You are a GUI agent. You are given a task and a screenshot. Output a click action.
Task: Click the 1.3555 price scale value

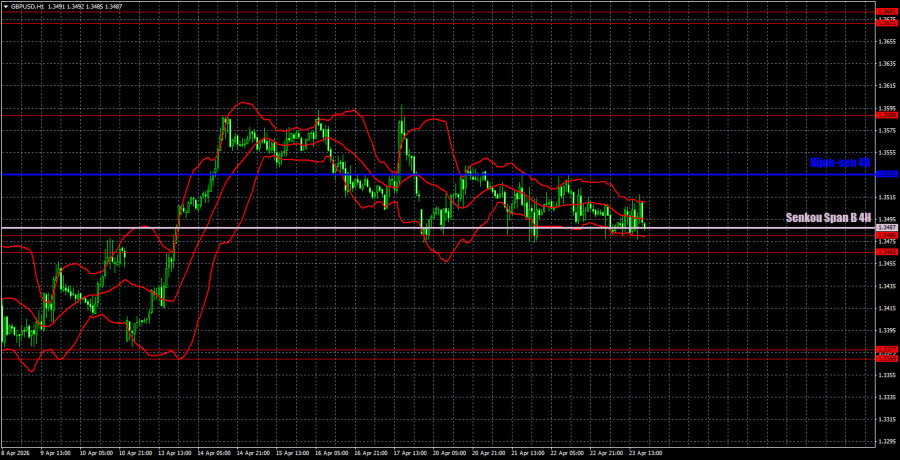pyautogui.click(x=887, y=153)
